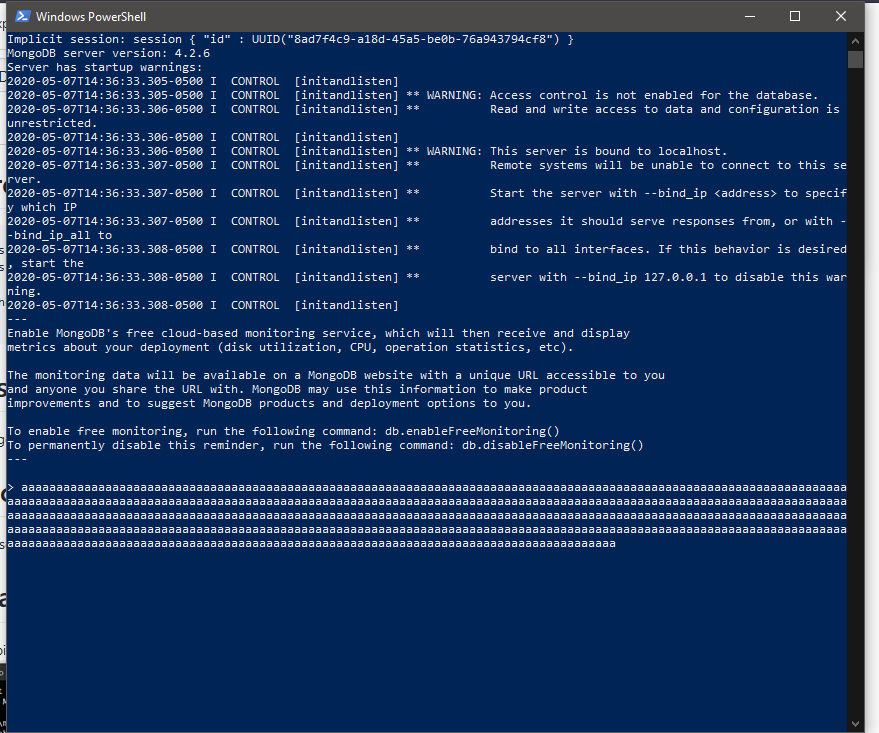This screenshot has height=733, width=879.
Task: Click 'Server has startup warnings:' line
Action: [105, 67]
